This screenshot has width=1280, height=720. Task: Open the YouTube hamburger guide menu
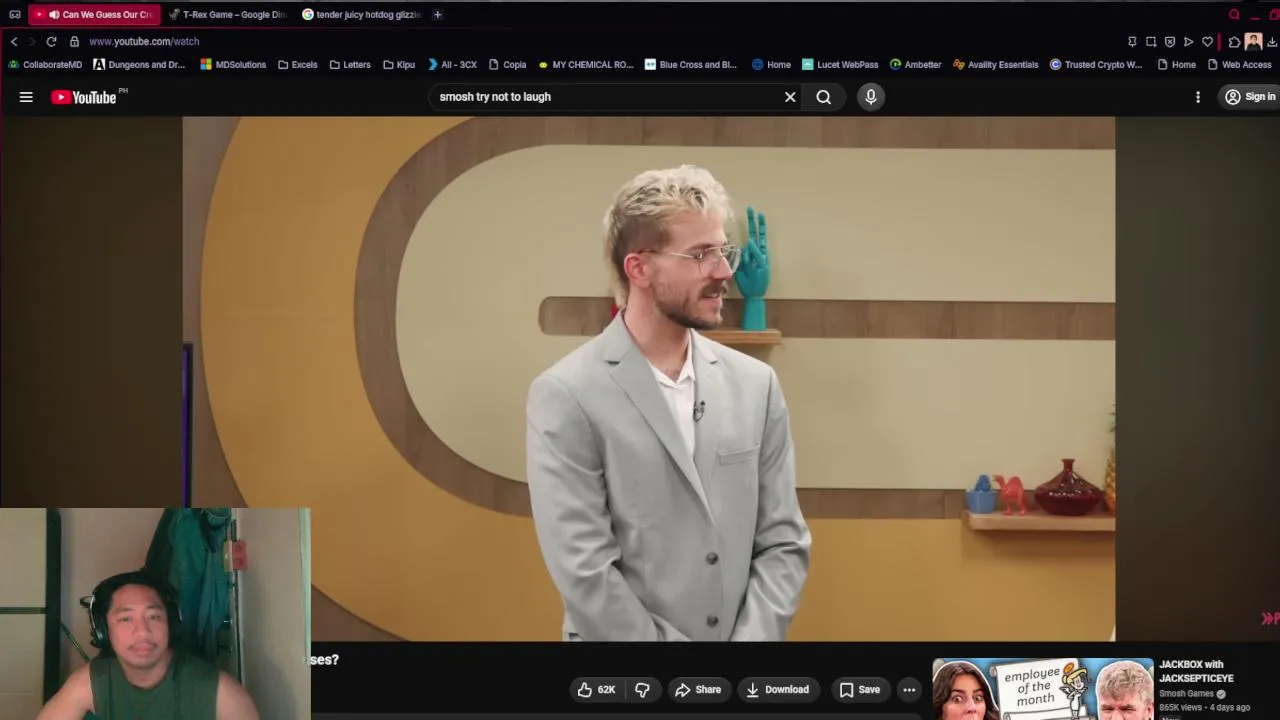pos(26,97)
